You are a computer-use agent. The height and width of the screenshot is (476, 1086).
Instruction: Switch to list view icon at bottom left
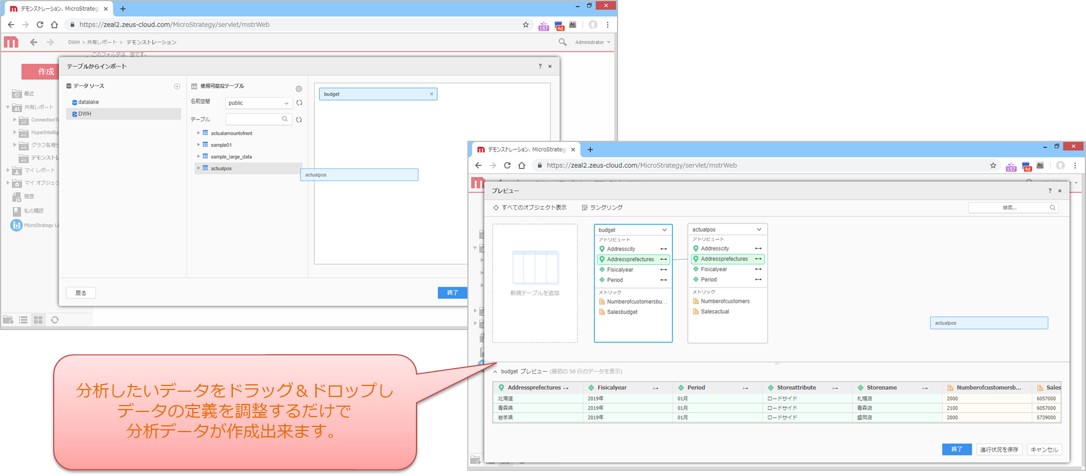click(x=24, y=320)
